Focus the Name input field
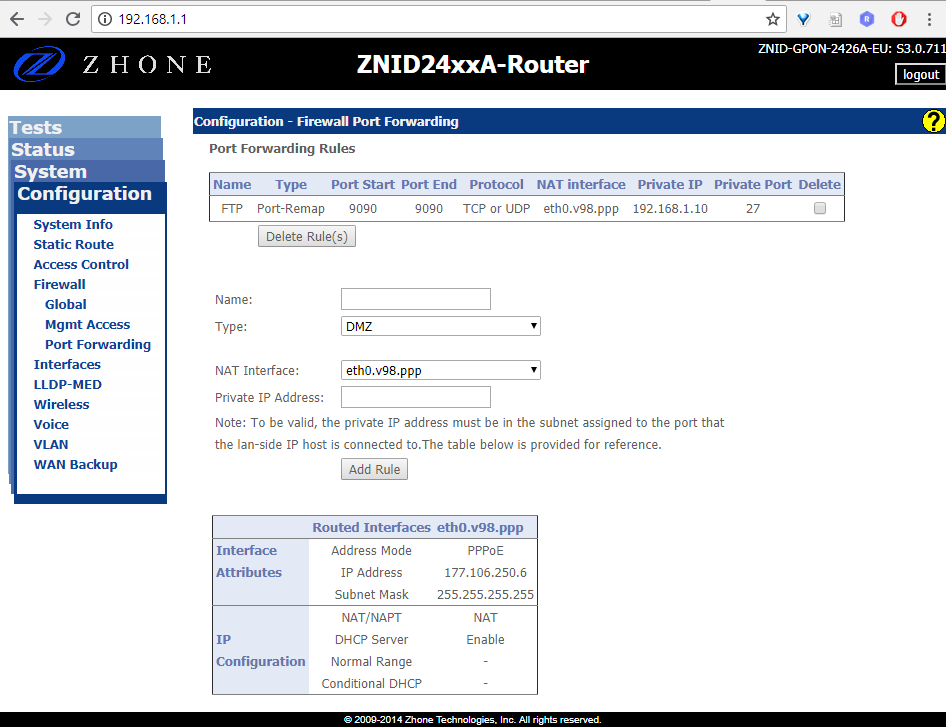Screen dimensions: 946x727 pyautogui.click(x=416, y=299)
